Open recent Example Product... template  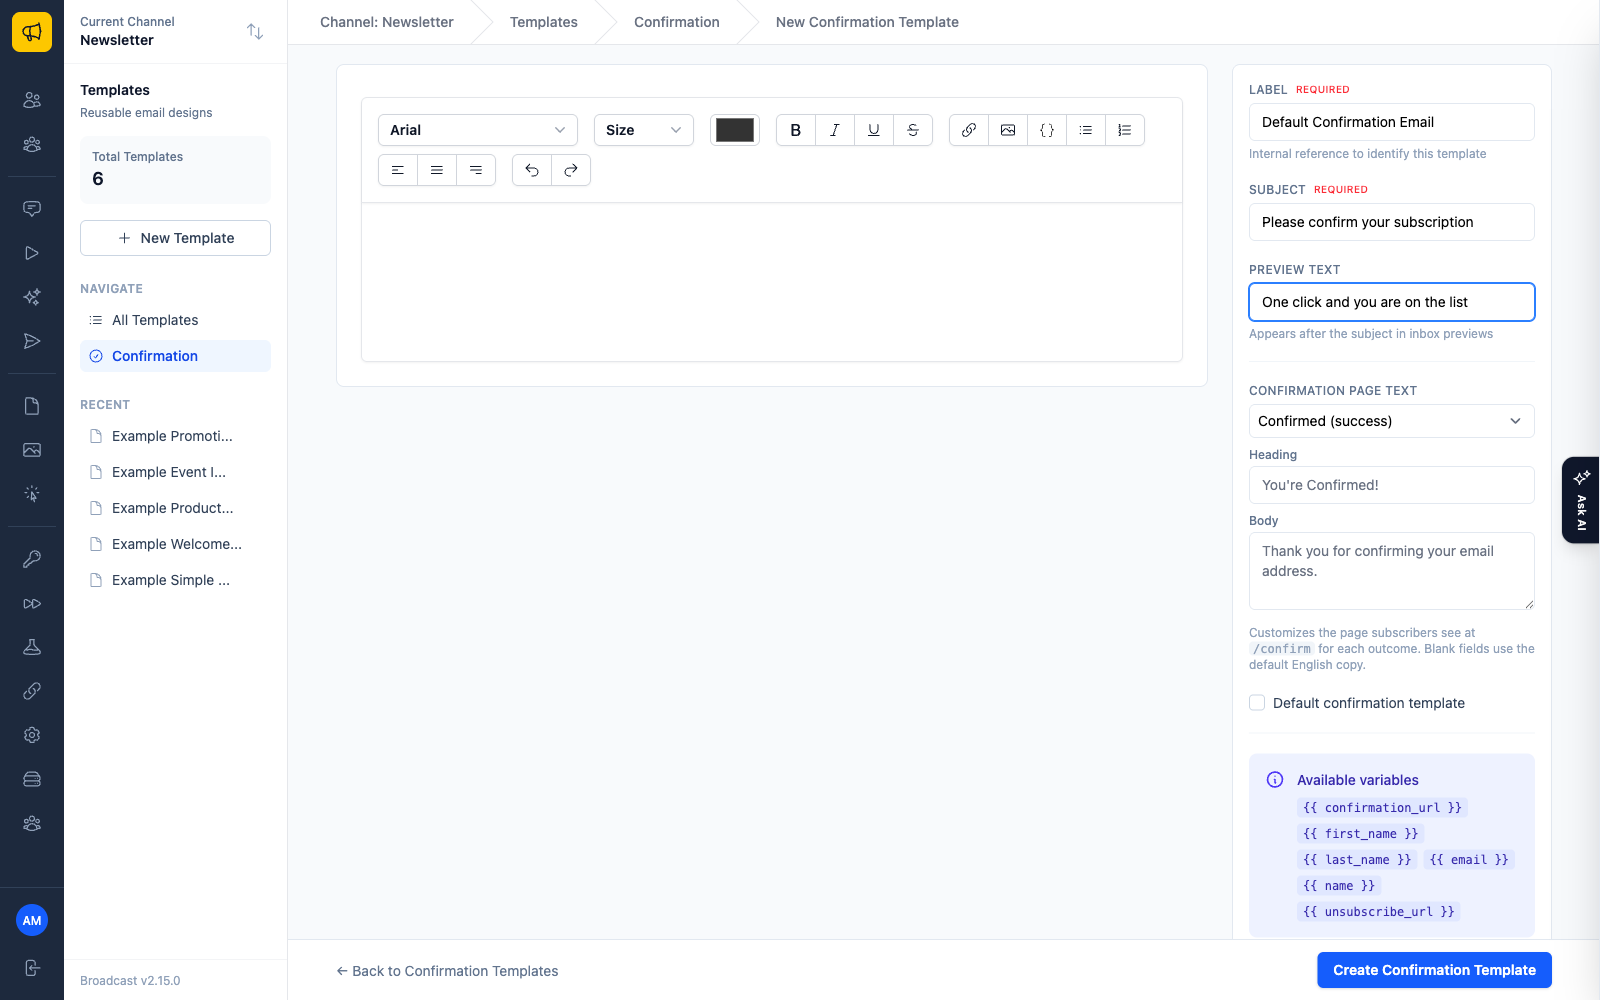coord(175,508)
